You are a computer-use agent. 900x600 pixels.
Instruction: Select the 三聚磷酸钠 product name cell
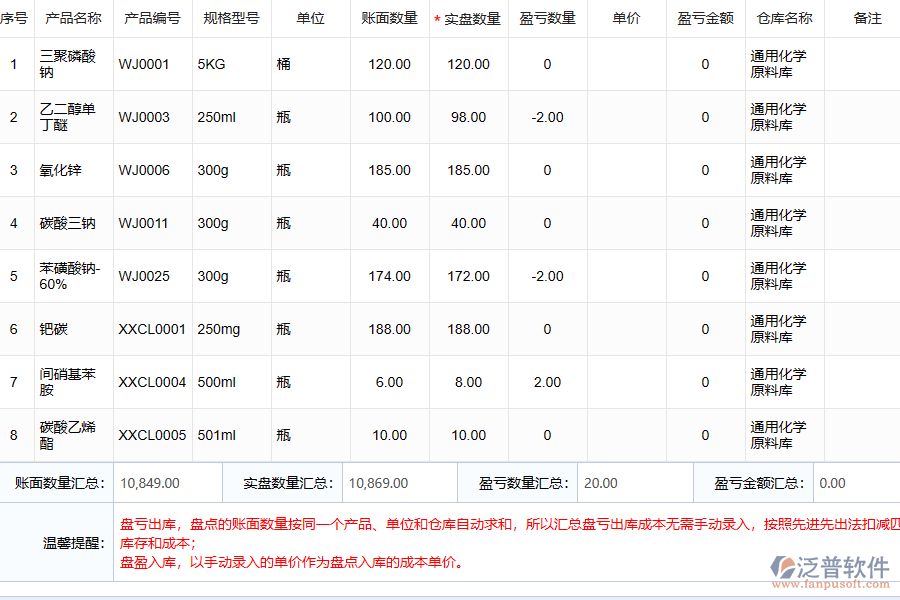72,64
